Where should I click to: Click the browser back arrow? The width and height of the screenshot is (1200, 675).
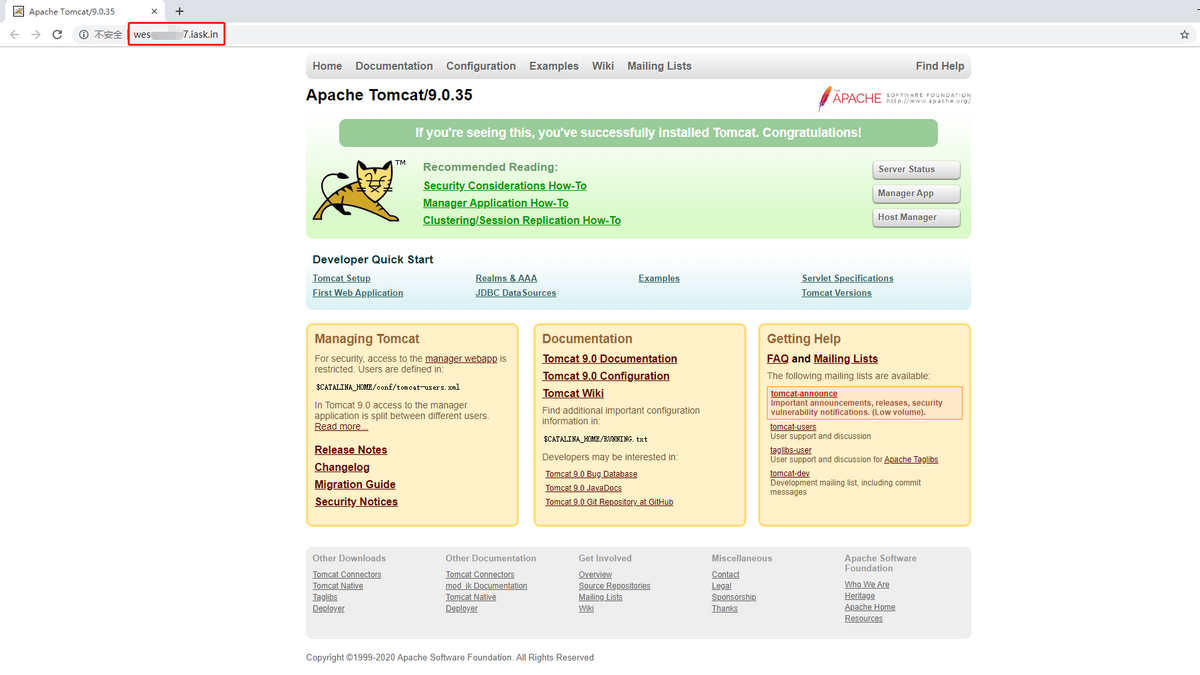14,34
